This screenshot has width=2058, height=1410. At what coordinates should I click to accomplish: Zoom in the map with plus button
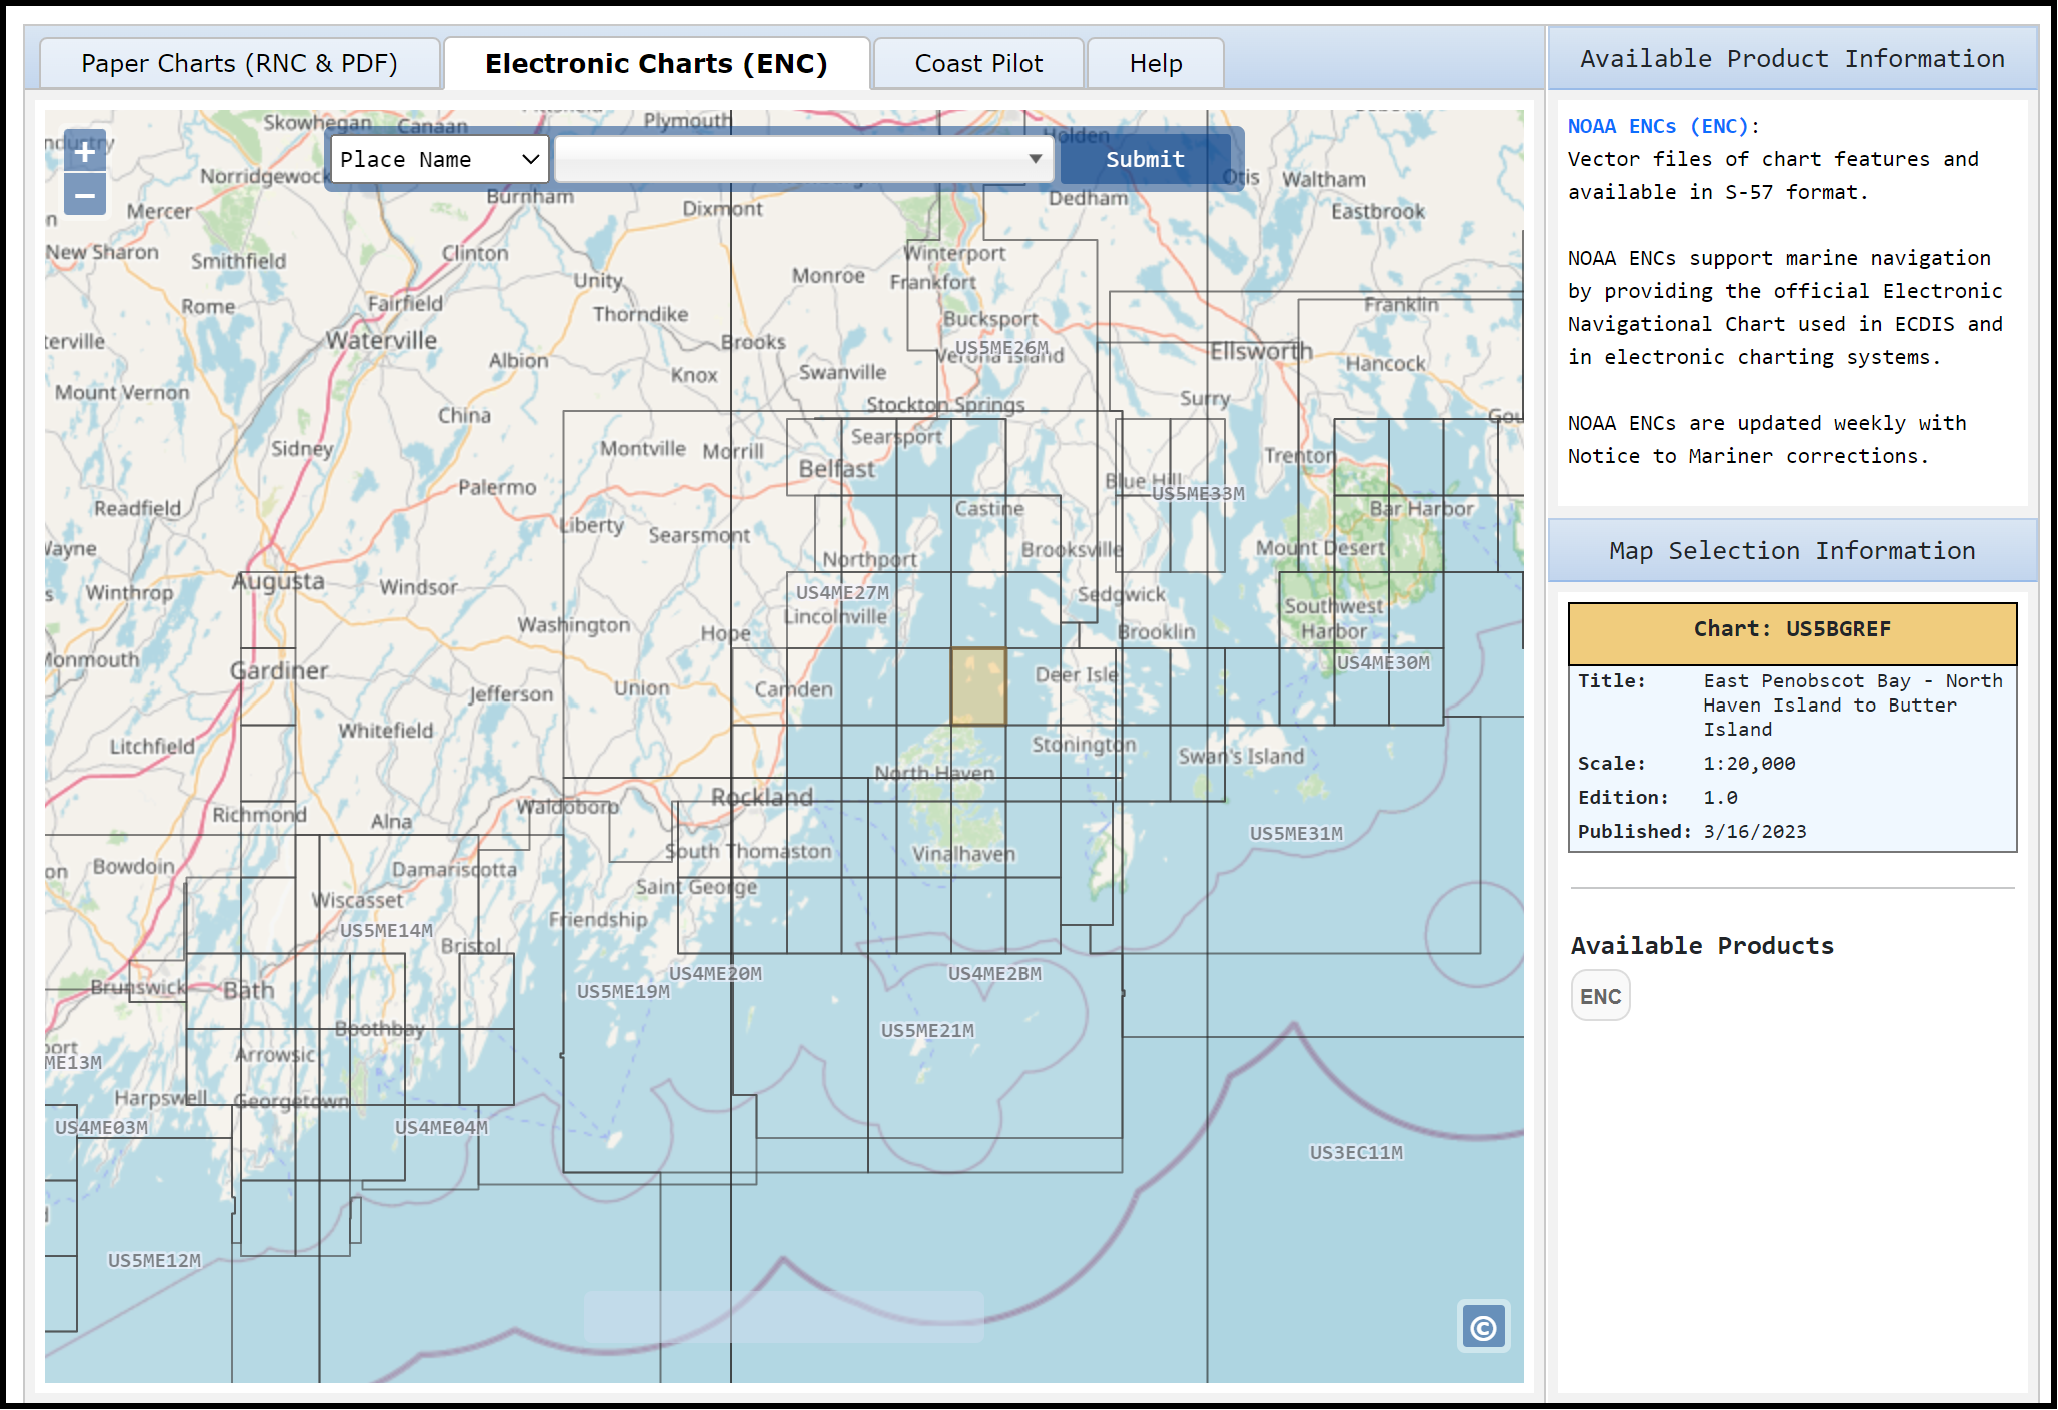[85, 152]
